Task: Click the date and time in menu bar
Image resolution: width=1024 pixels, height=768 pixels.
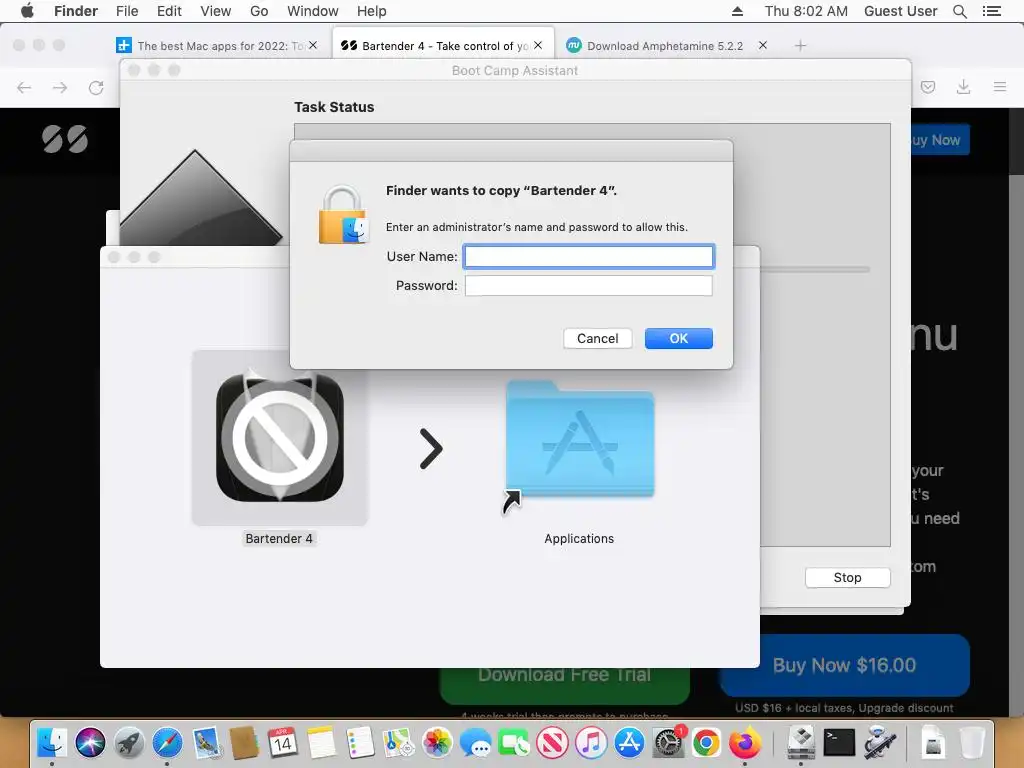Action: [806, 11]
